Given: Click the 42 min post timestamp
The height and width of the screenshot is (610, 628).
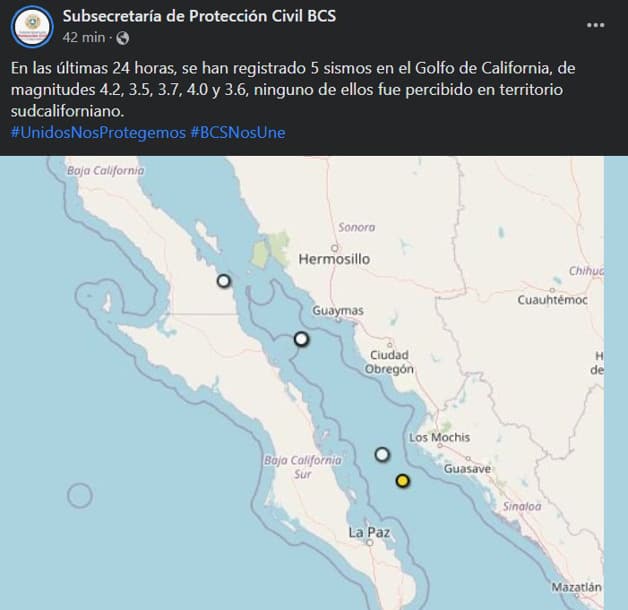Looking at the screenshot, I should click(x=84, y=38).
